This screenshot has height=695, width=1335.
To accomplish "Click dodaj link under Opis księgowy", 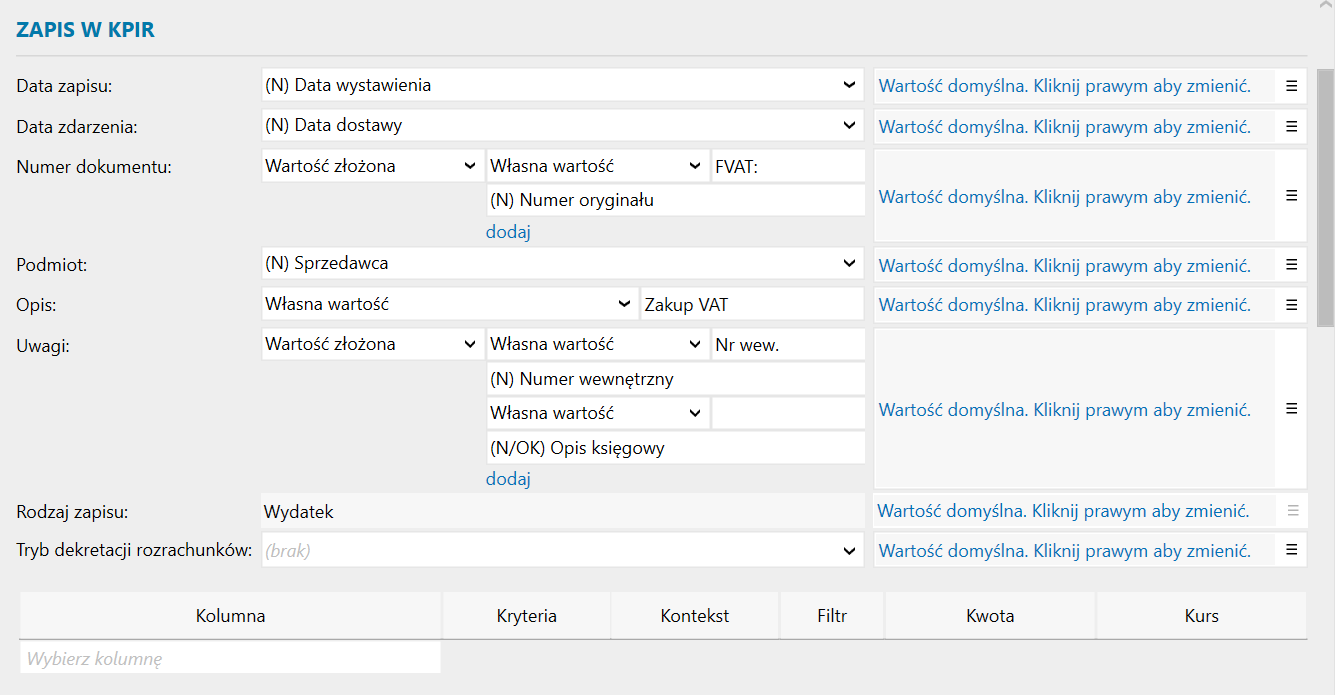I will (x=508, y=479).
